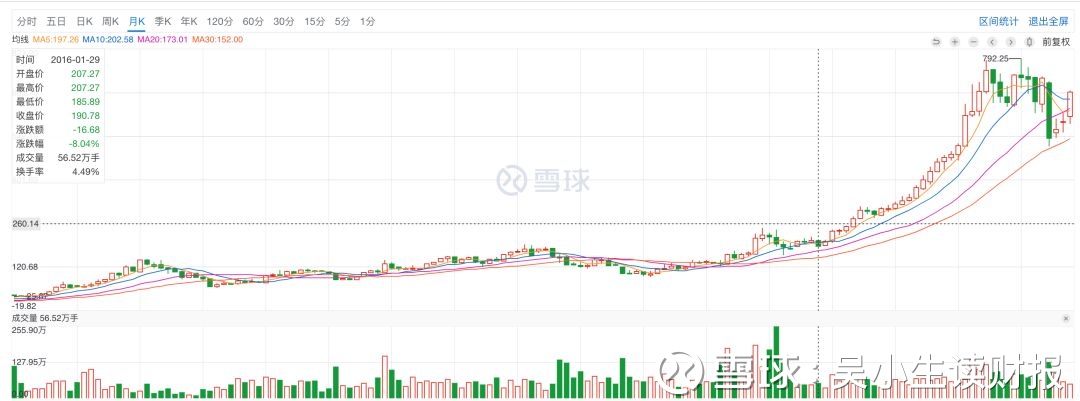This screenshot has width=1080, height=401.
Task: Click the candlestick chart style icon
Action: pyautogui.click(x=1028, y=42)
